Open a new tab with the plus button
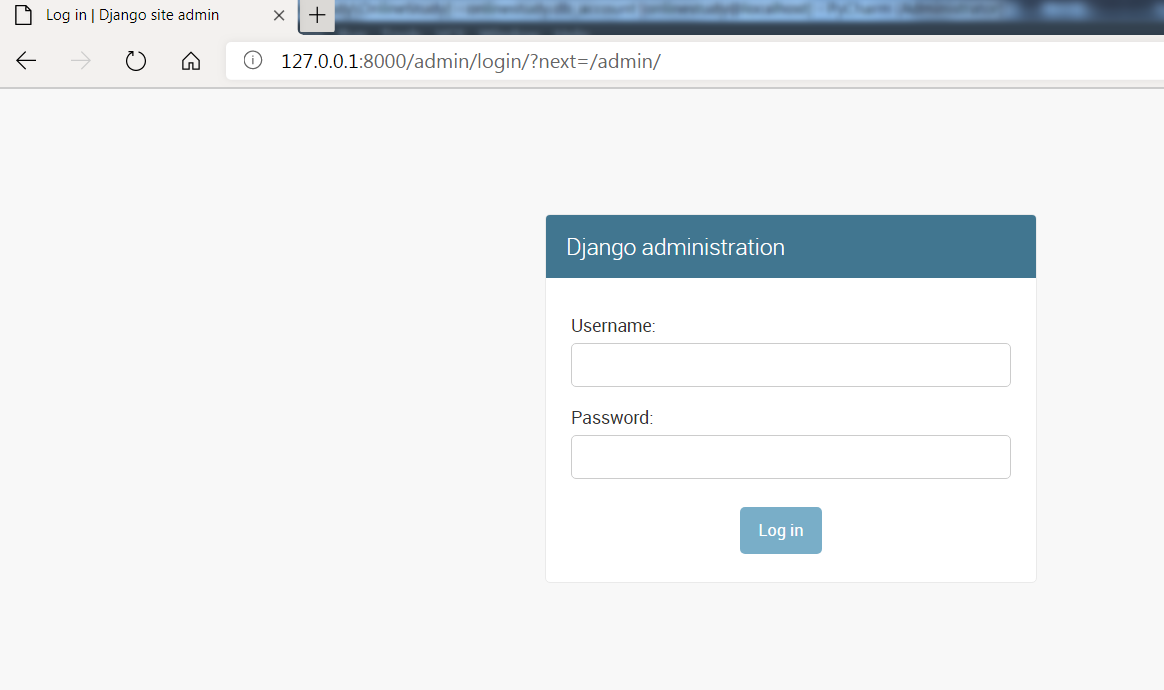This screenshot has width=1164, height=690. 317,15
